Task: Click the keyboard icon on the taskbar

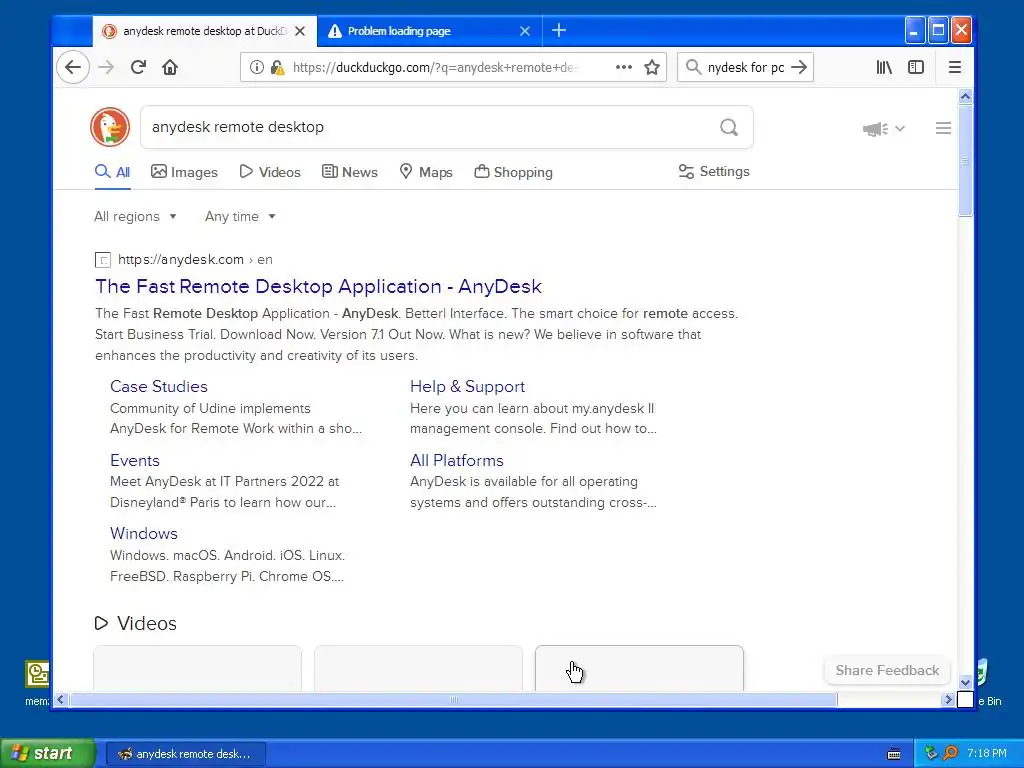Action: 894,754
